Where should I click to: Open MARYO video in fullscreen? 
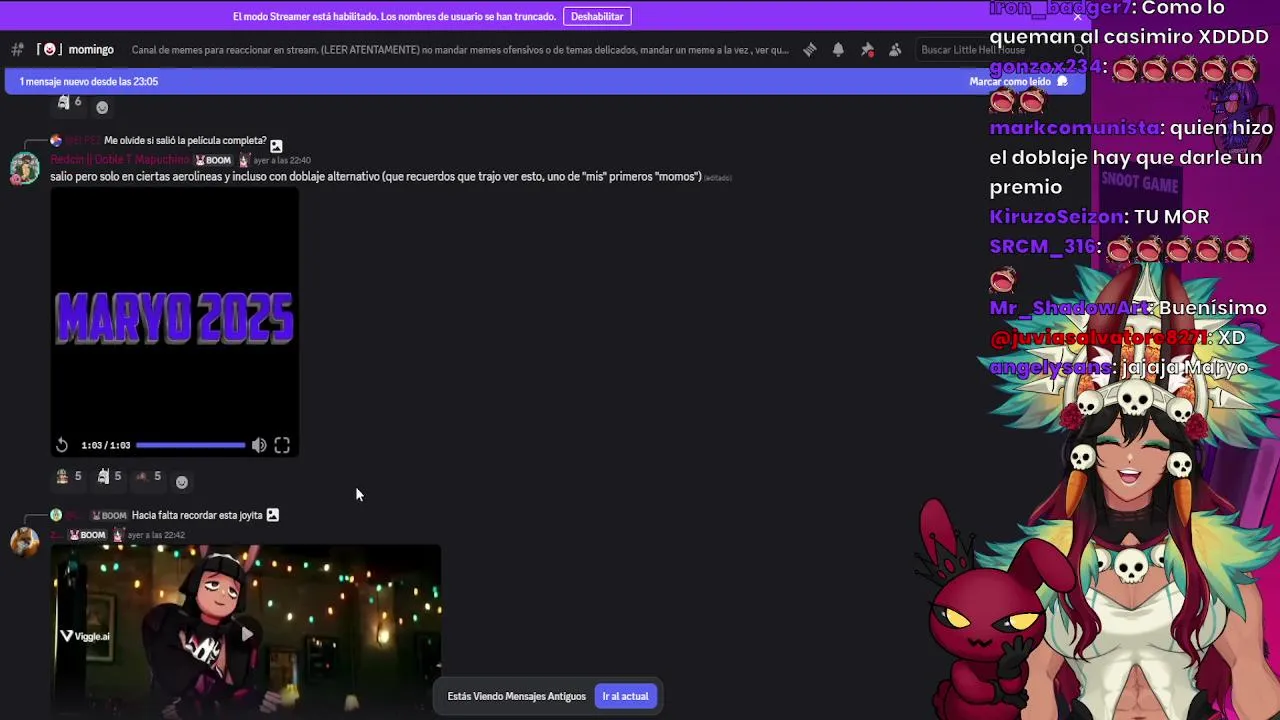click(282, 445)
